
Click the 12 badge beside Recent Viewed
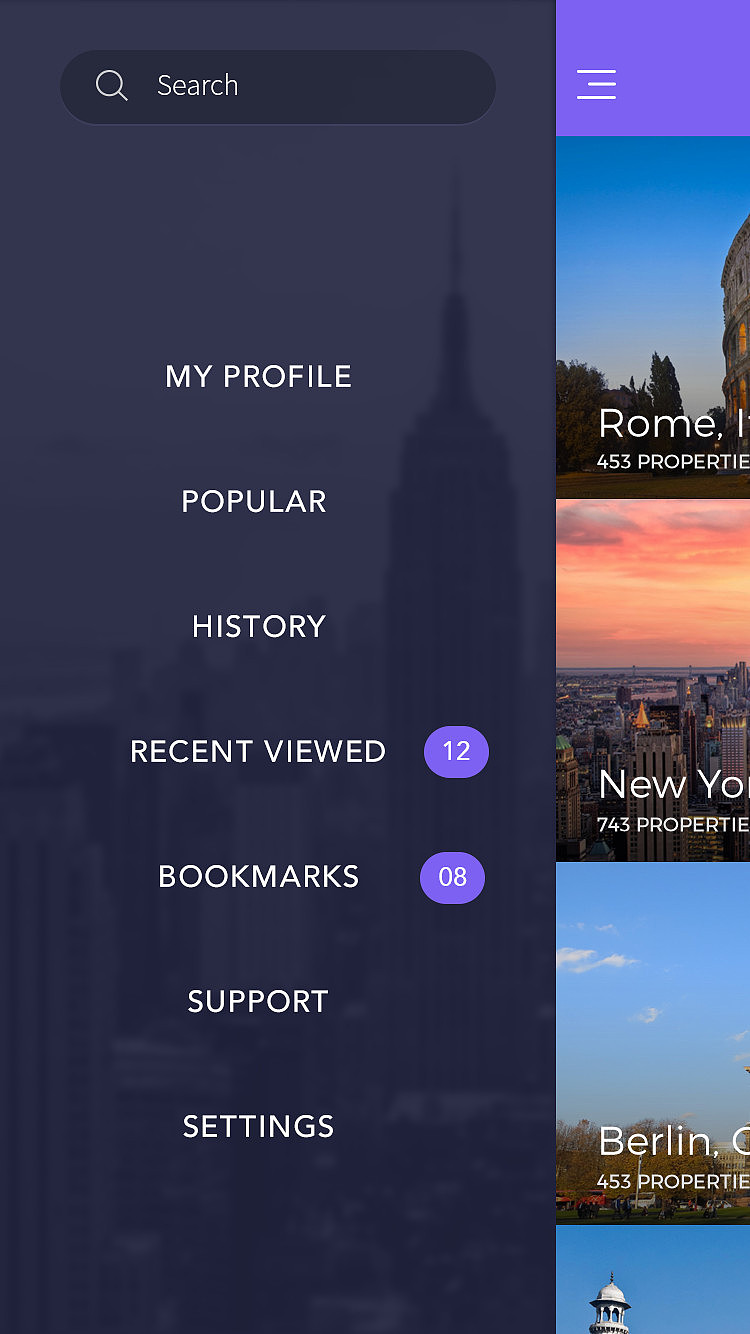(x=456, y=752)
